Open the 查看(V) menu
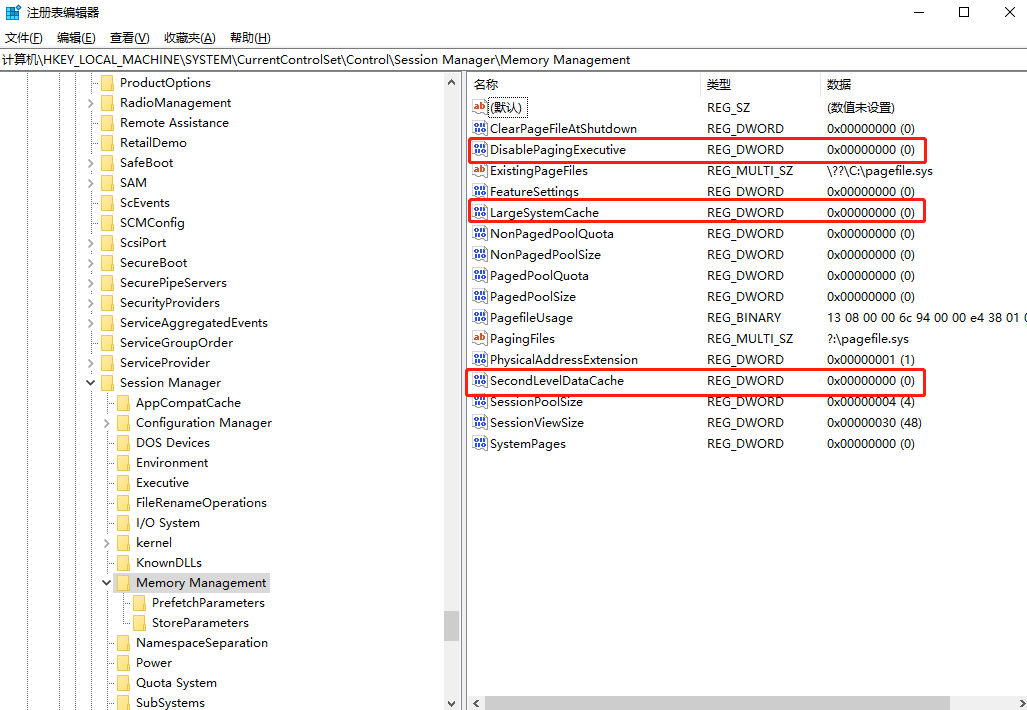Screen dimensions: 1027x710 coord(129,38)
